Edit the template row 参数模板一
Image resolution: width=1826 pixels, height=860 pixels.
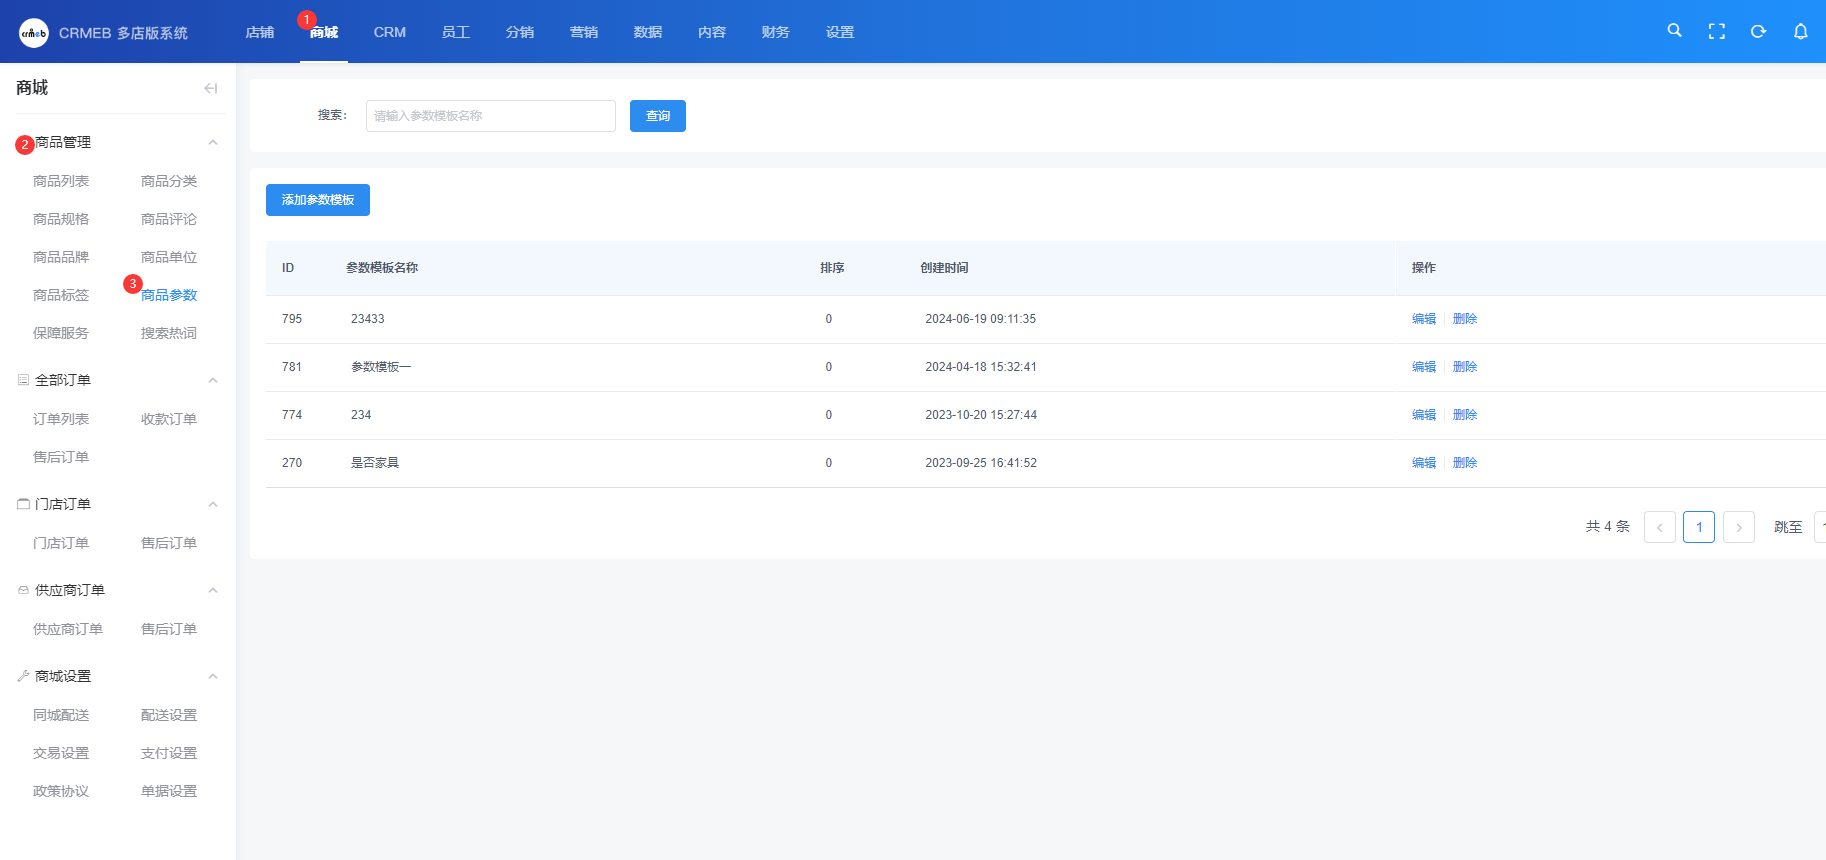(x=1423, y=367)
